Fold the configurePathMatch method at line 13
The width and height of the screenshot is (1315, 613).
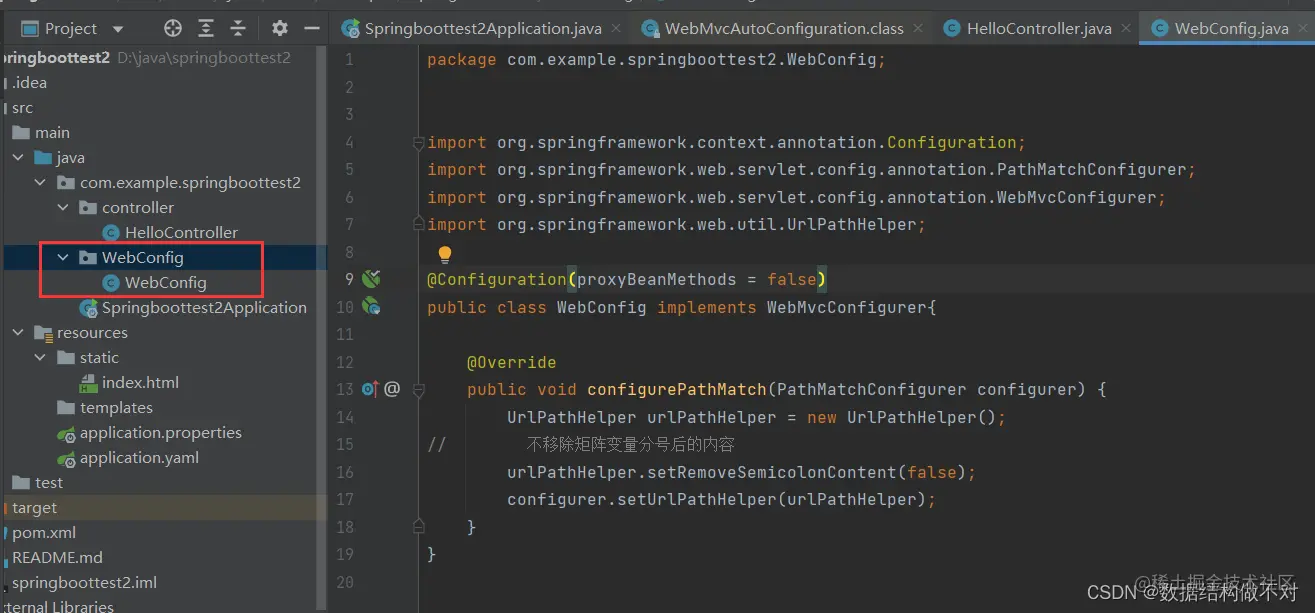(419, 389)
